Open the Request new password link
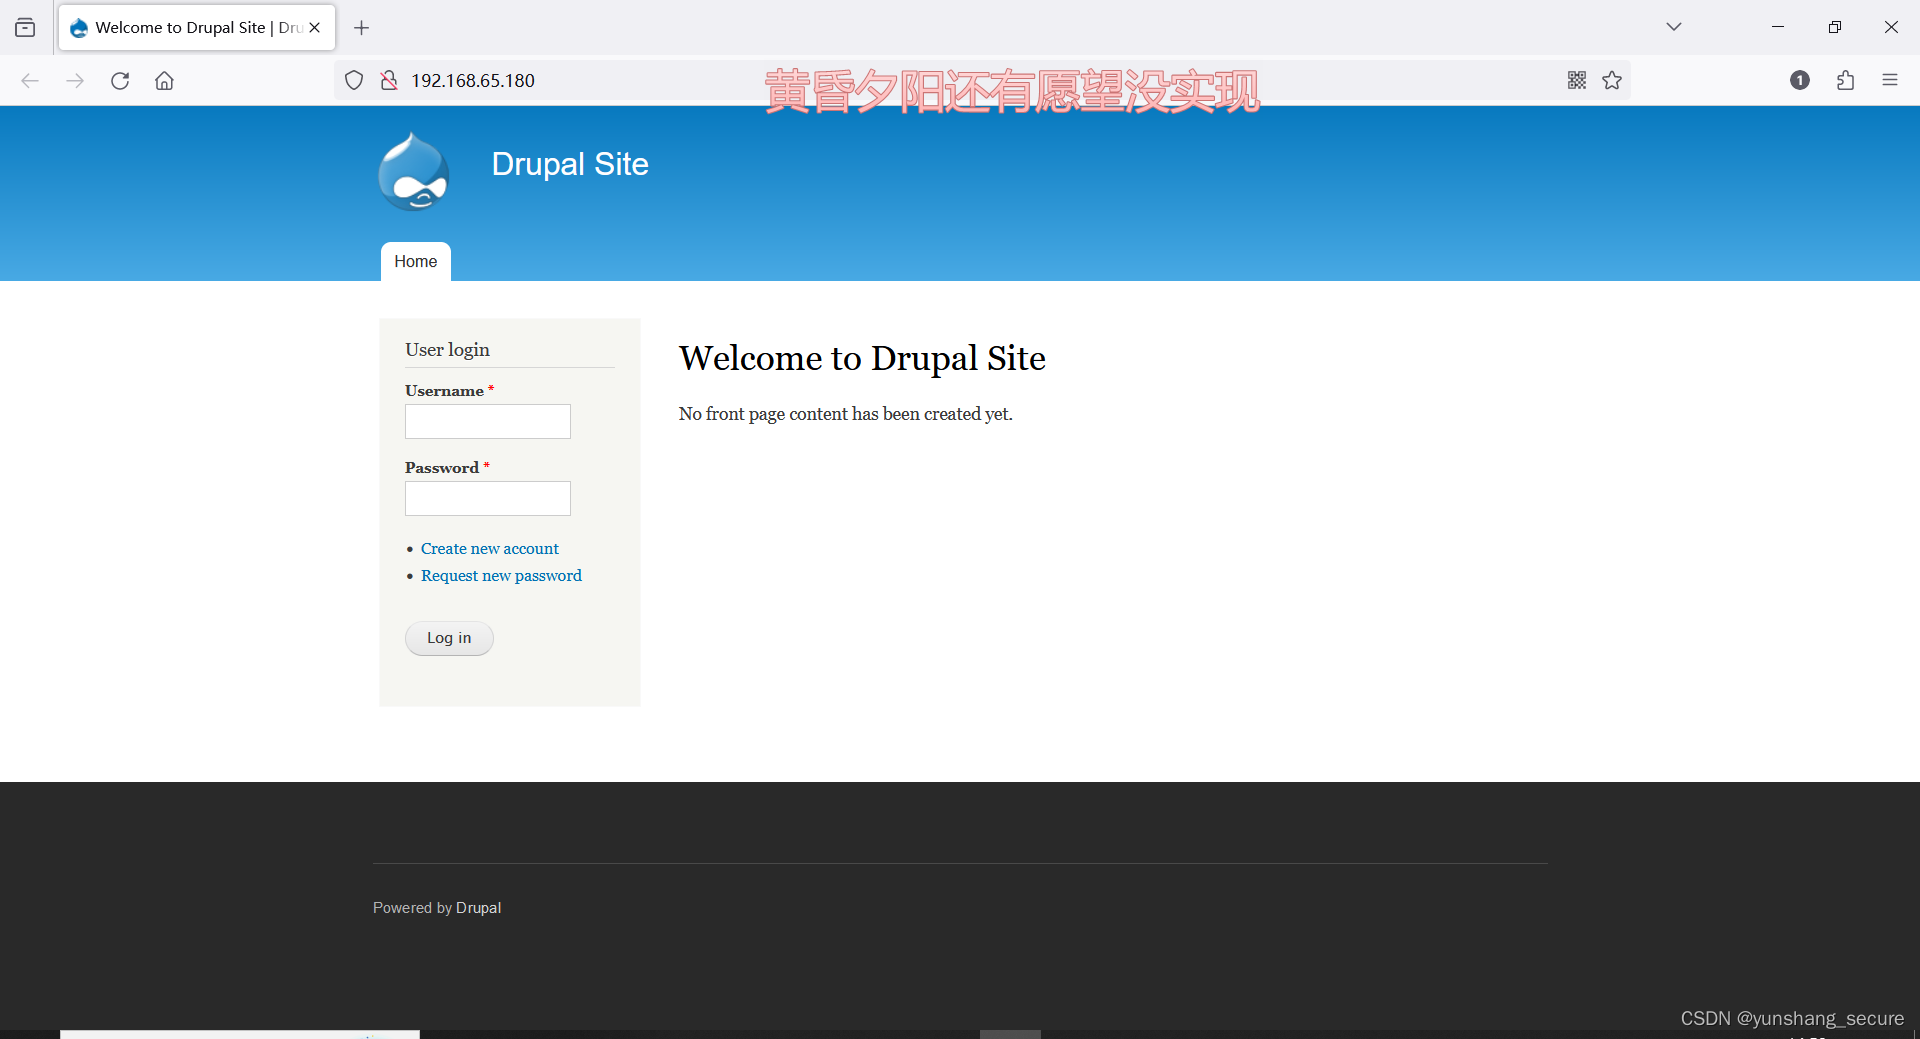The height and width of the screenshot is (1039, 1920). point(501,576)
